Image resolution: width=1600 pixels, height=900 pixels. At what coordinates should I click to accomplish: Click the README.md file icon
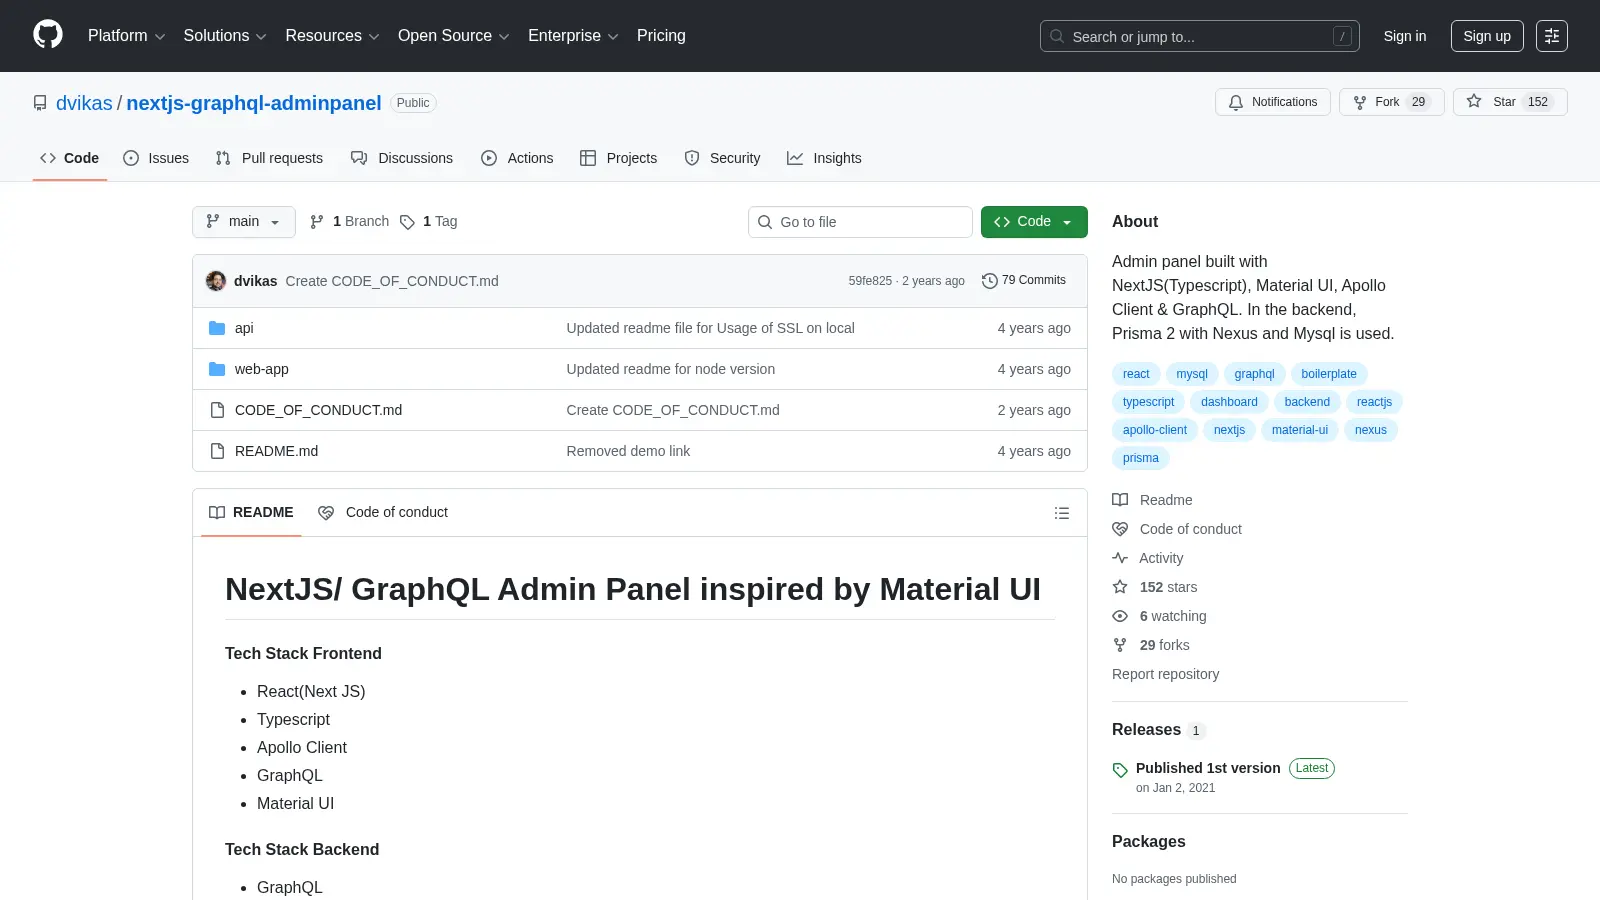click(x=217, y=451)
